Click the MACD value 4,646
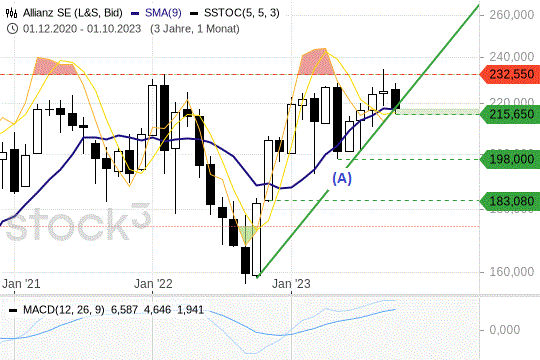Viewport: 540px width, 360px height. [157, 310]
